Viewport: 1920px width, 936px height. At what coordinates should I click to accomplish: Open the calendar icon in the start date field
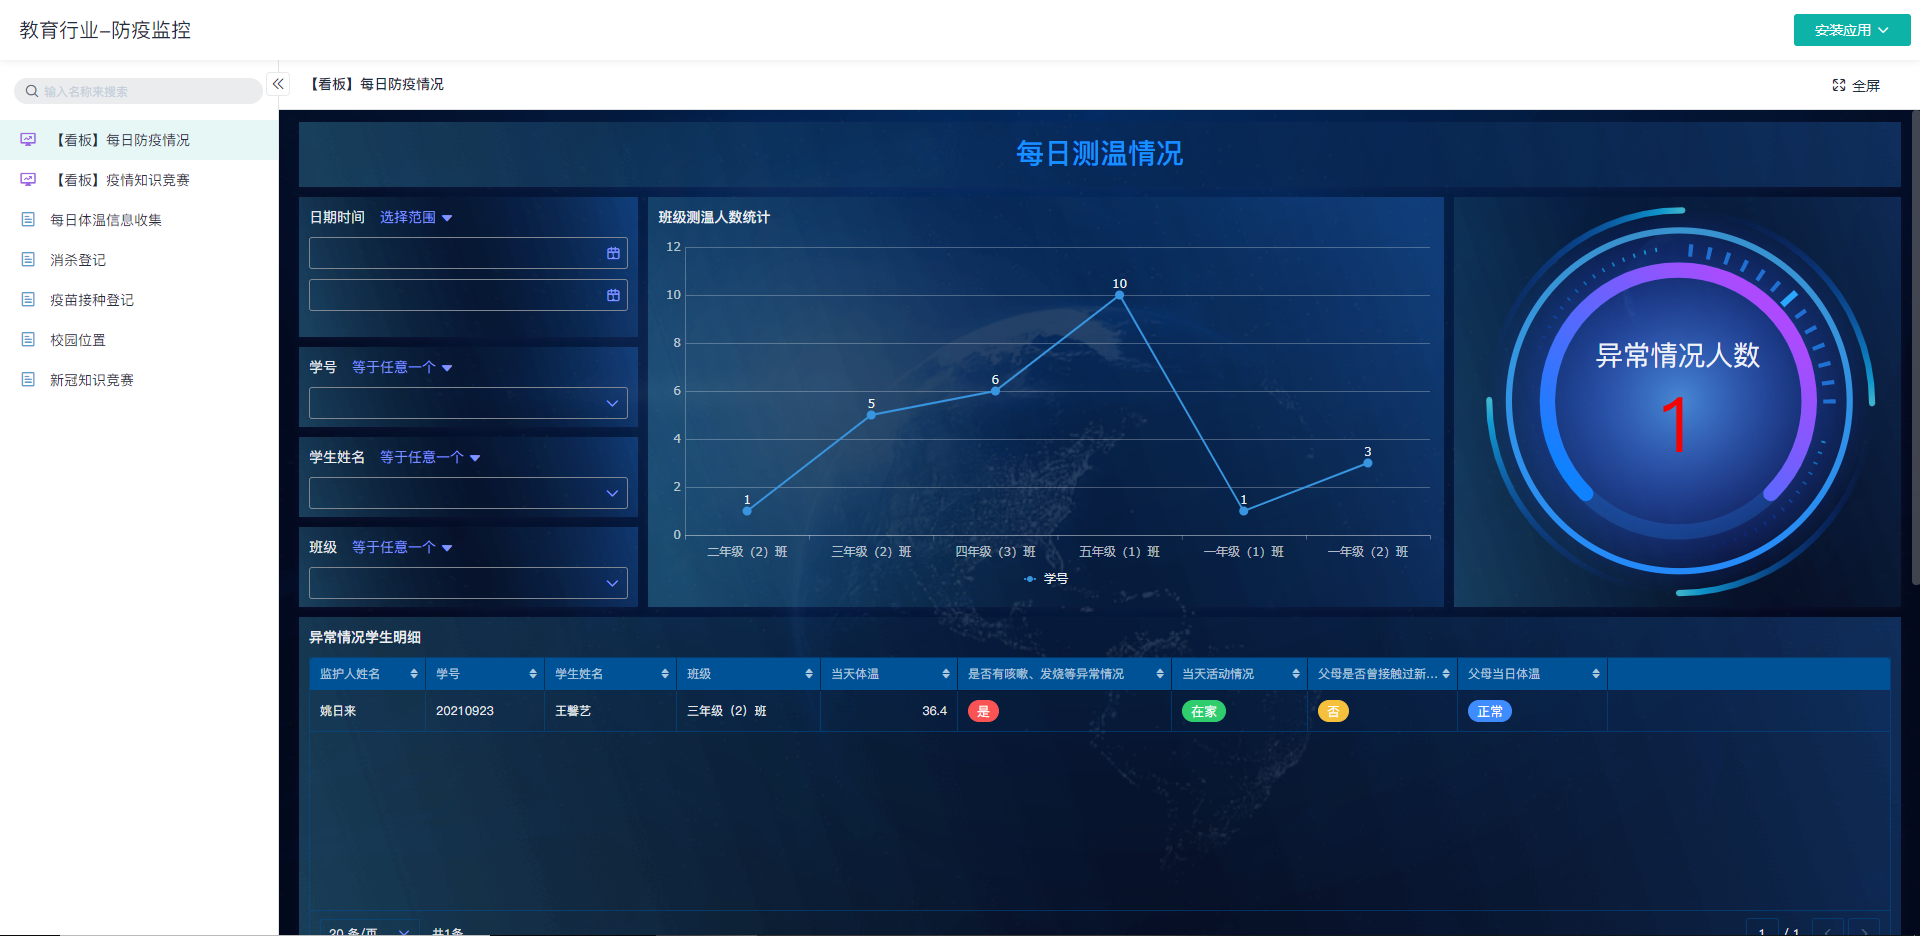click(x=613, y=253)
